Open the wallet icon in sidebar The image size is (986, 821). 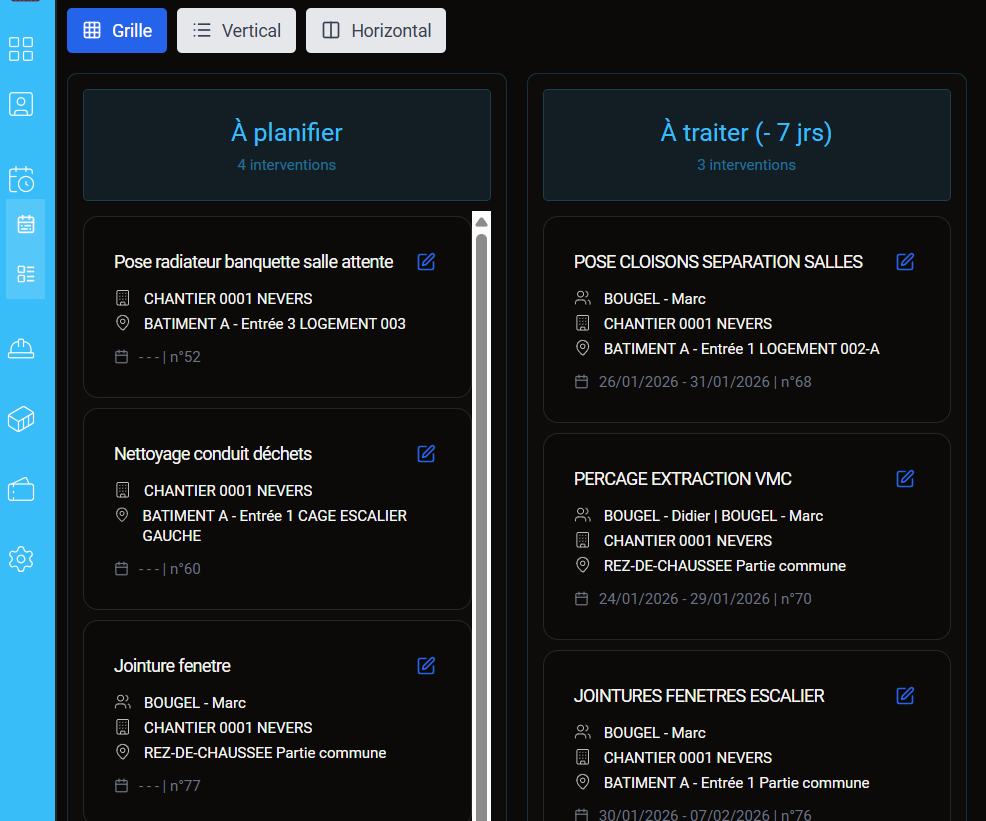pyautogui.click(x=21, y=490)
